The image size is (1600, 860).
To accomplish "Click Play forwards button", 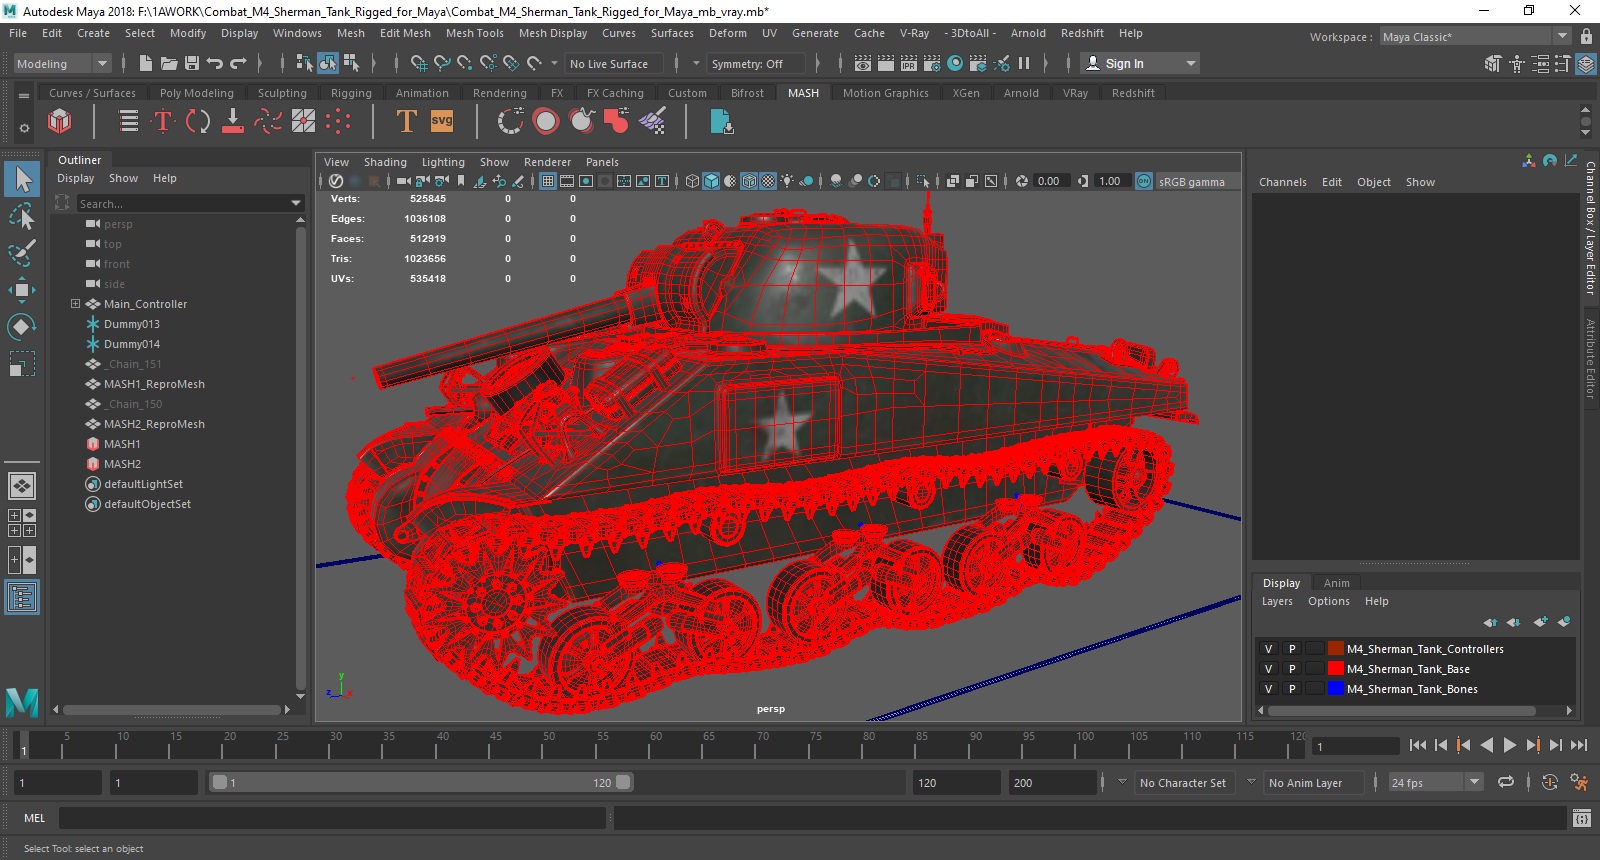I will pyautogui.click(x=1510, y=745).
